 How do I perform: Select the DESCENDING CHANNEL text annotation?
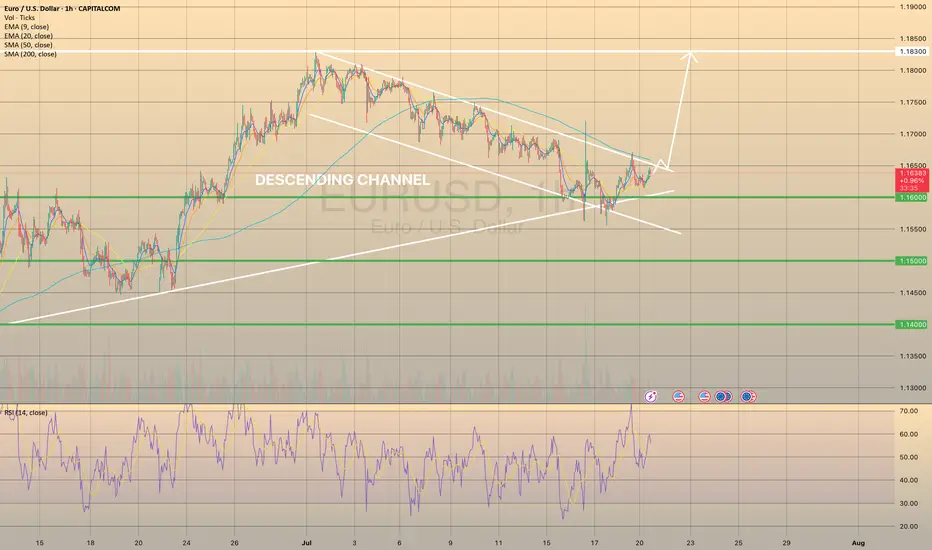tap(342, 180)
